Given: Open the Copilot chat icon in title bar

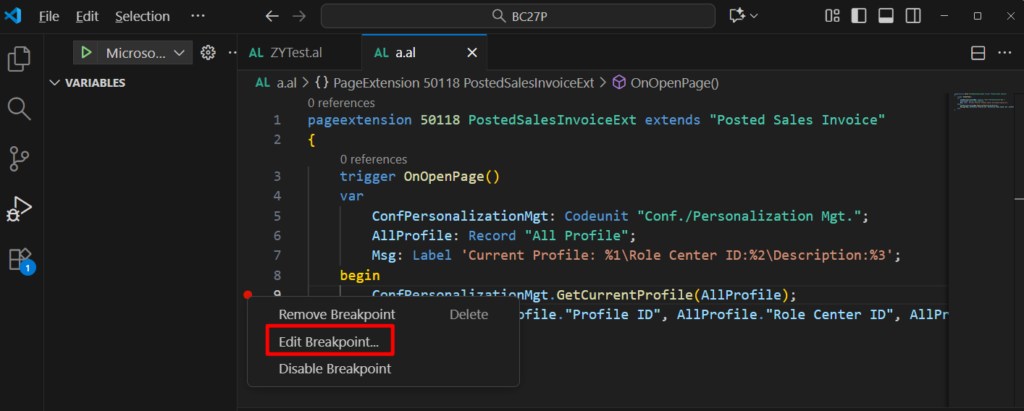Looking at the screenshot, I should (x=739, y=16).
